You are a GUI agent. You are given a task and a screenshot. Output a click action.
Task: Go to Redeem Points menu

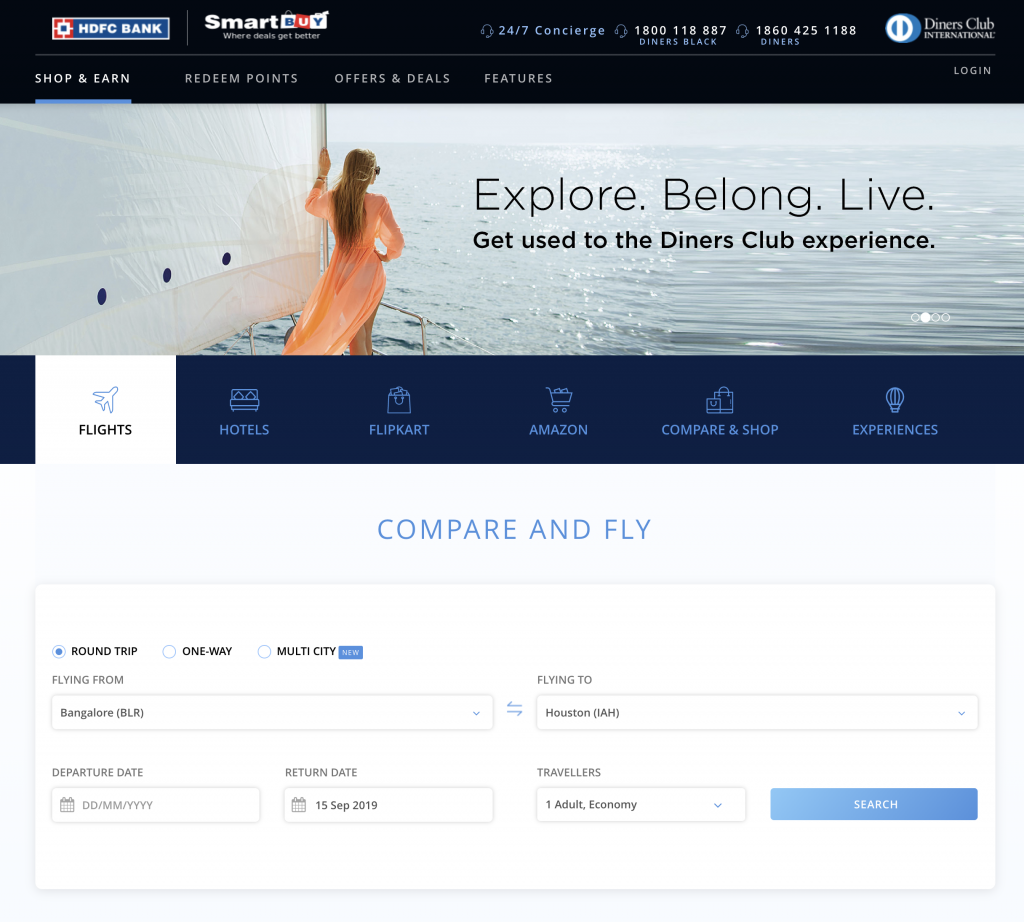[x=241, y=78]
